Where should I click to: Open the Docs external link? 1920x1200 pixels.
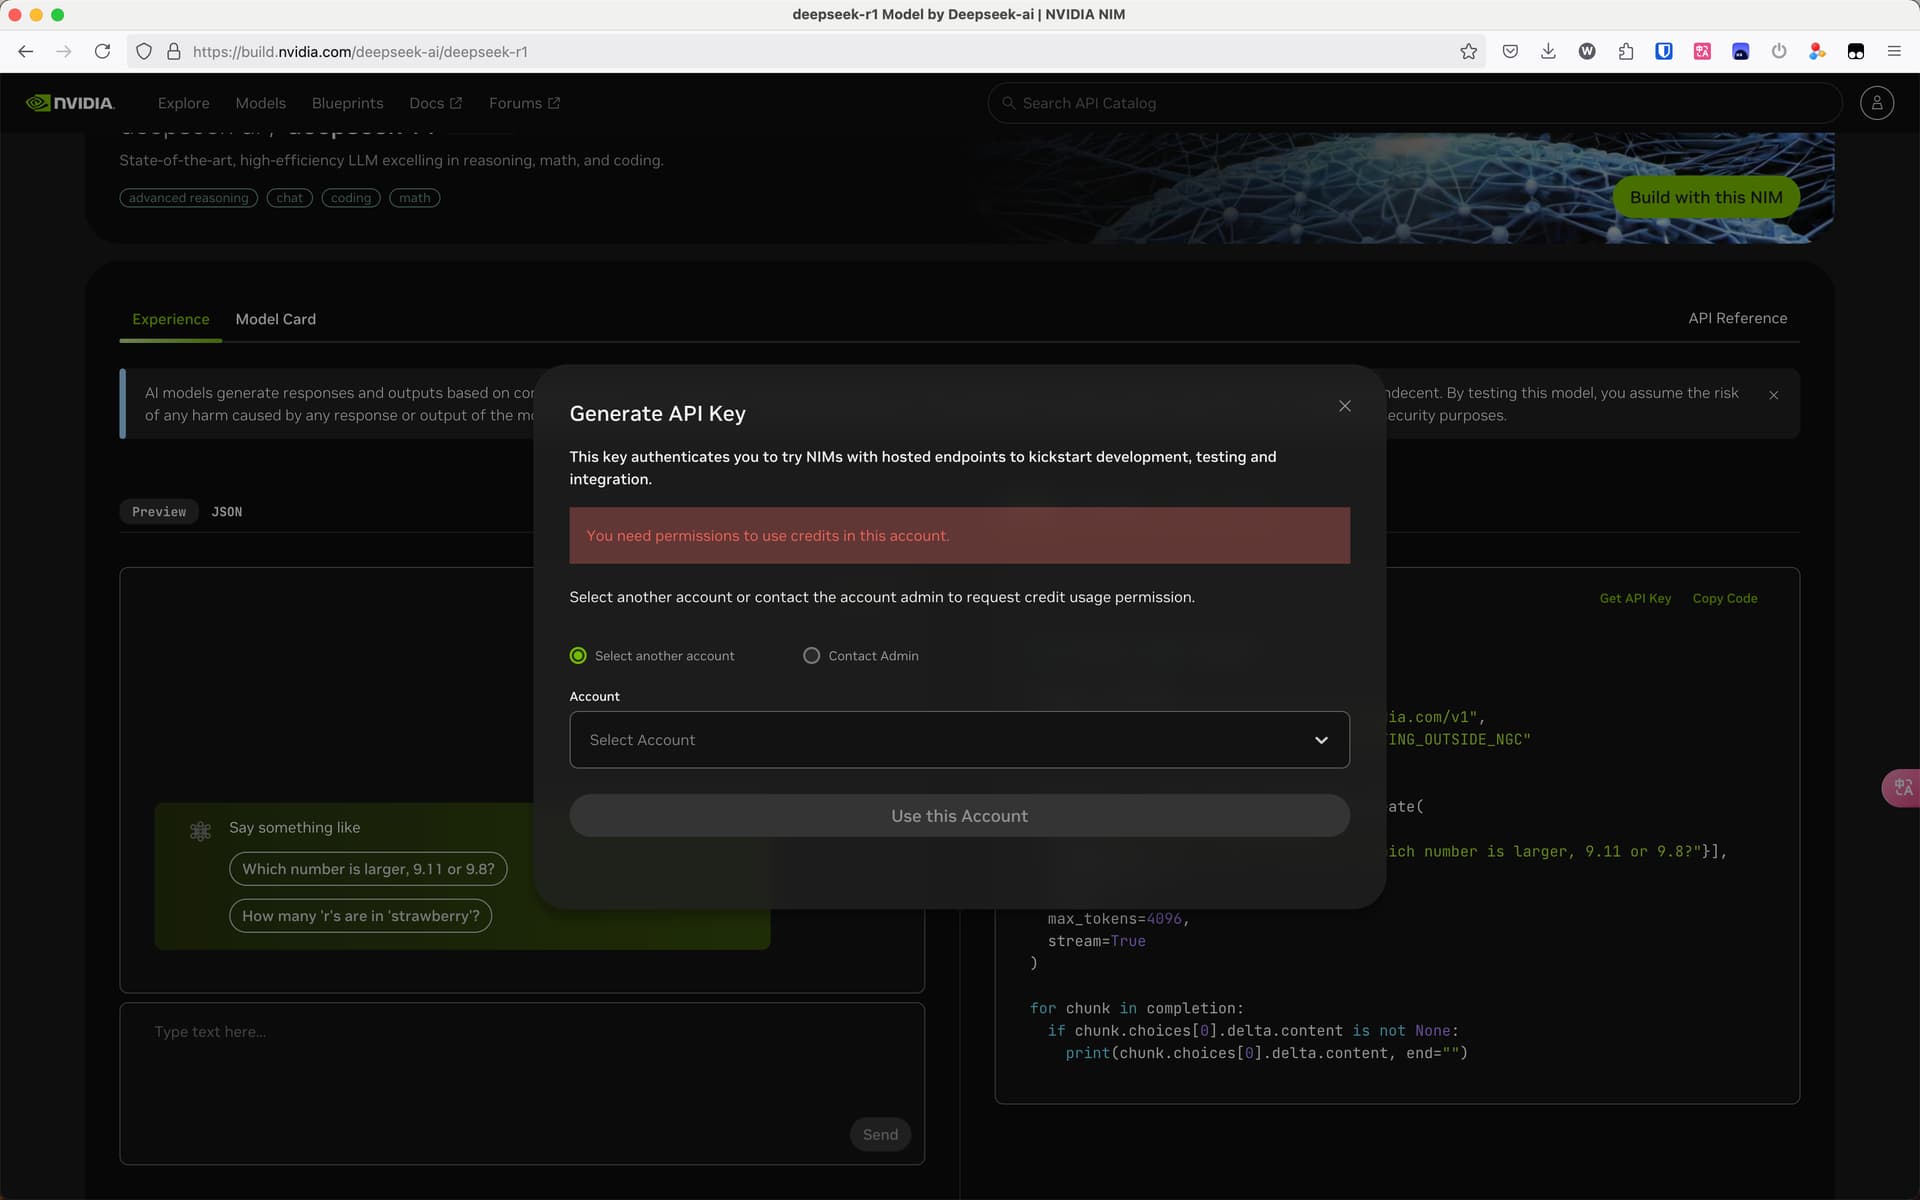pyautogui.click(x=435, y=103)
